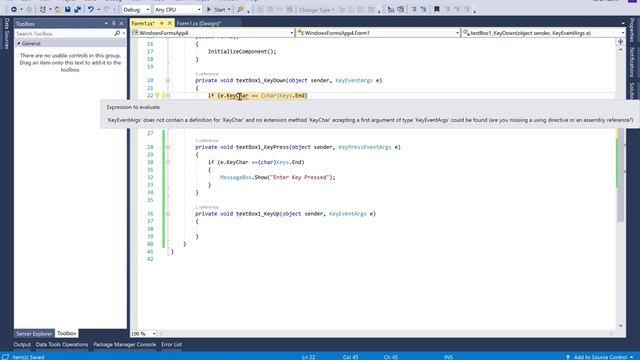Click the Search Toolbox input field
This screenshot has width=640, height=360.
(x=64, y=33)
